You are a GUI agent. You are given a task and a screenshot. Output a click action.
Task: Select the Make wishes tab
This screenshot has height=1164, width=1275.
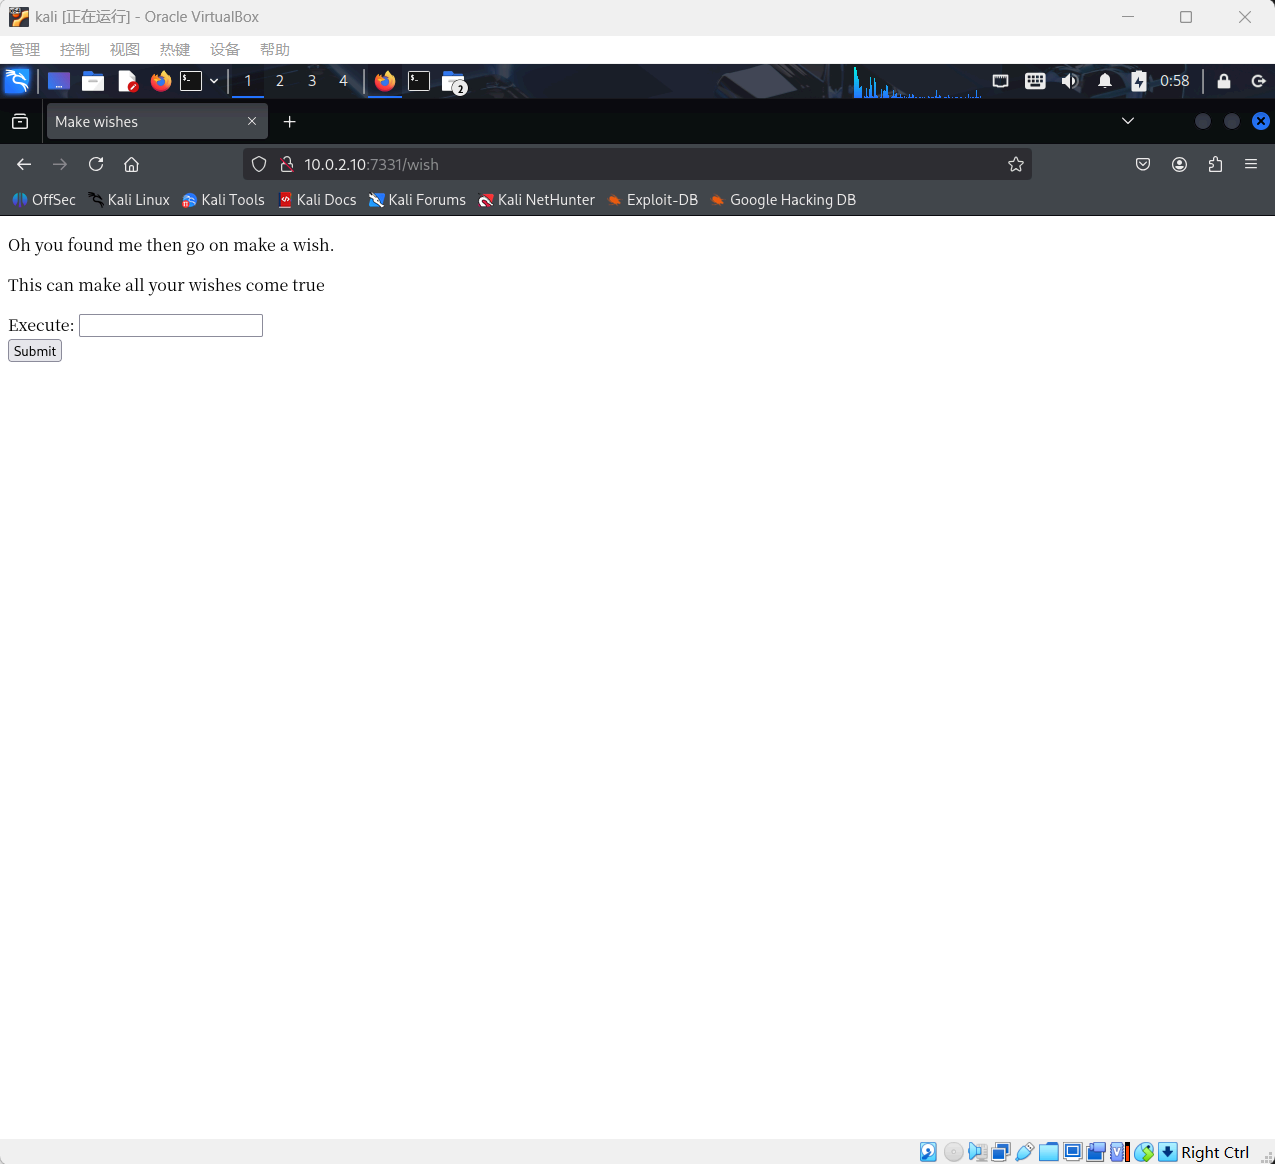[145, 121]
